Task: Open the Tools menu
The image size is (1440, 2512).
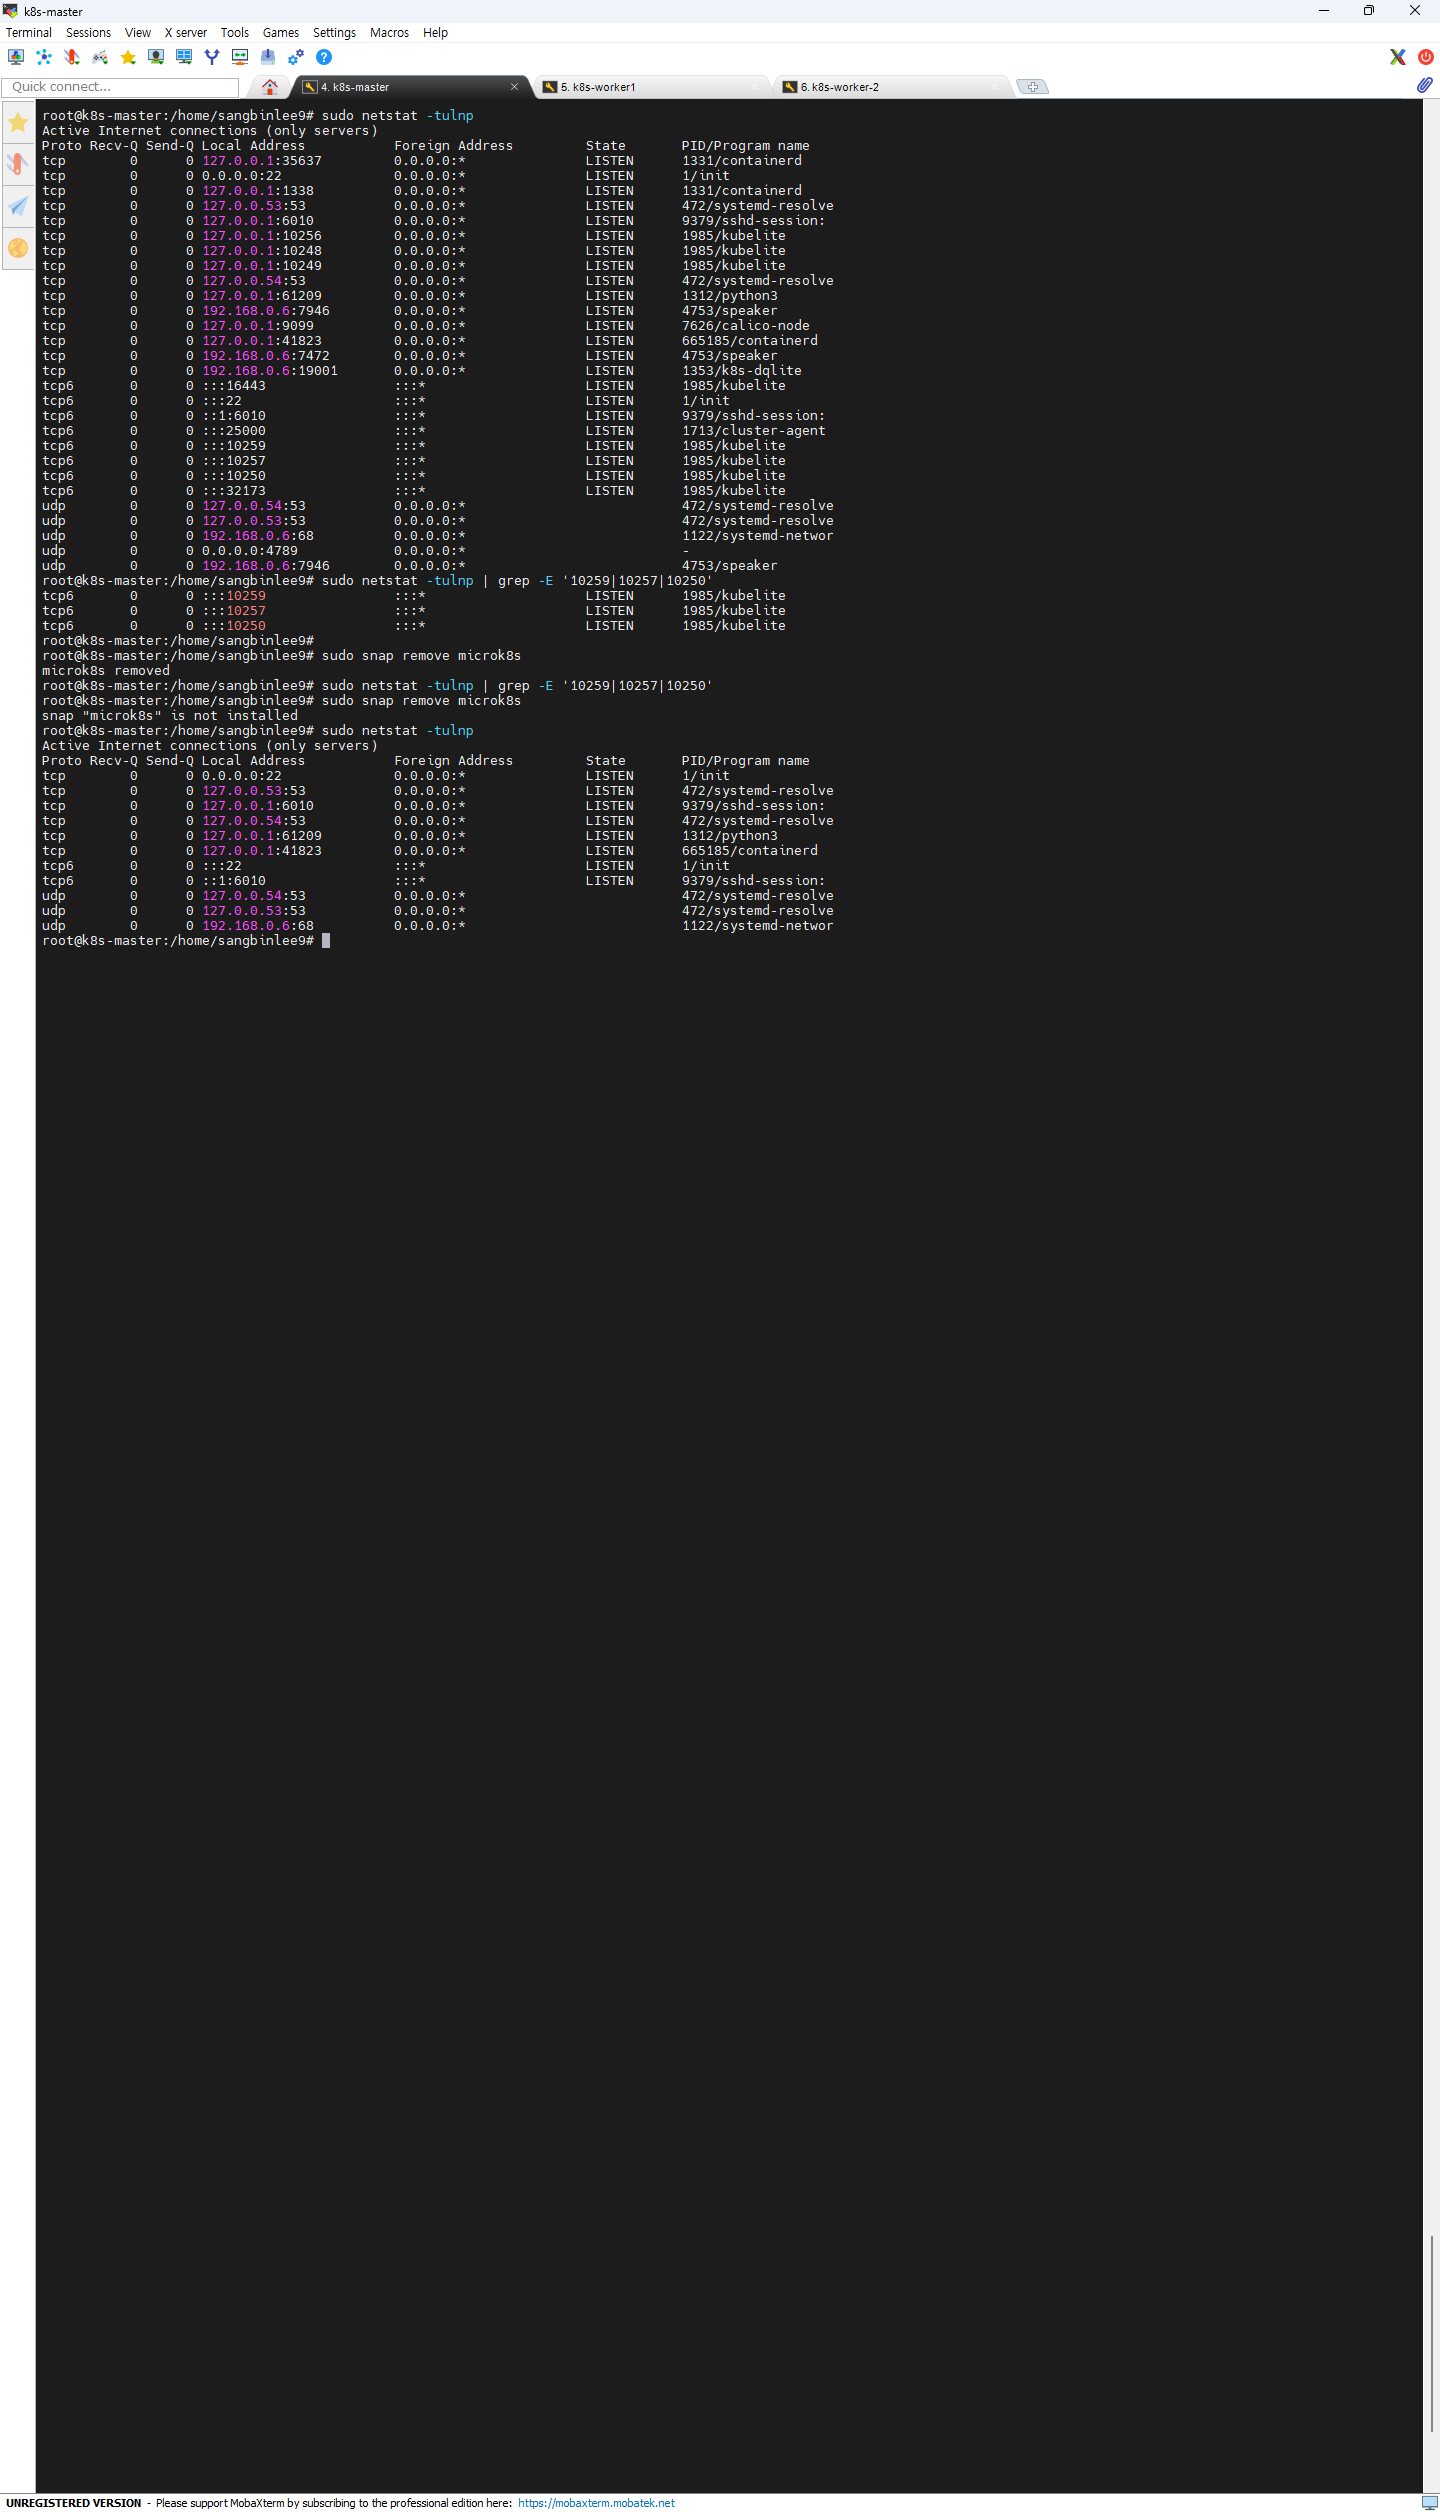Action: [235, 33]
